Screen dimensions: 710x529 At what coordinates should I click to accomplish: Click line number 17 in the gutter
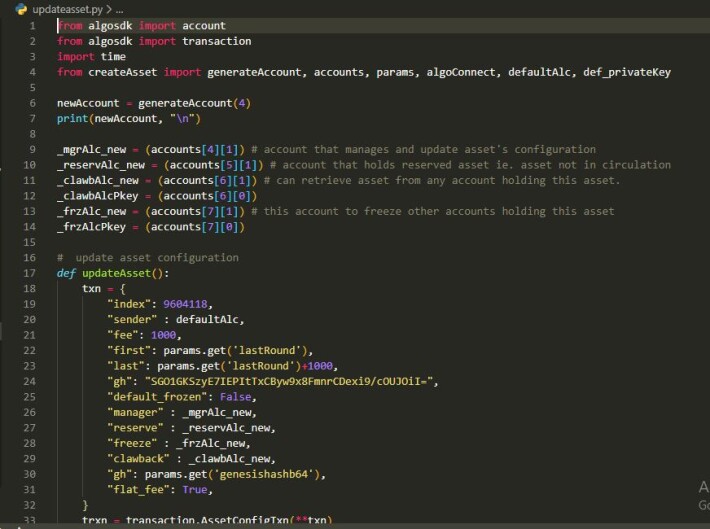pos(29,273)
